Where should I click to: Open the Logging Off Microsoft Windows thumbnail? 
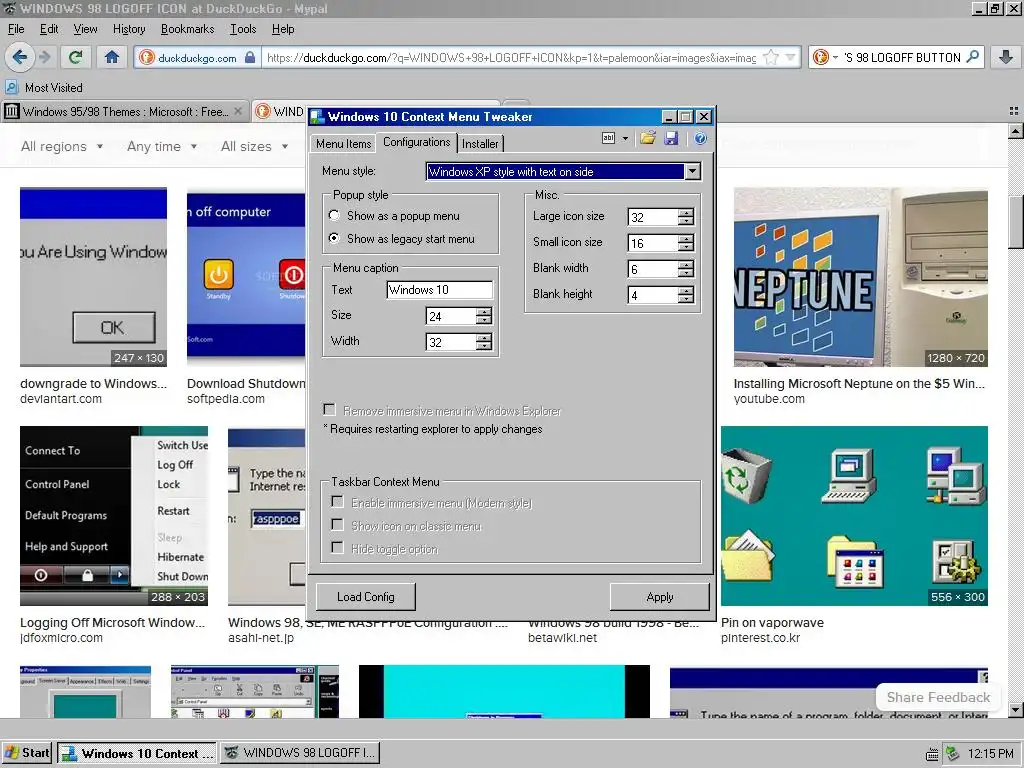pyautogui.click(x=114, y=516)
